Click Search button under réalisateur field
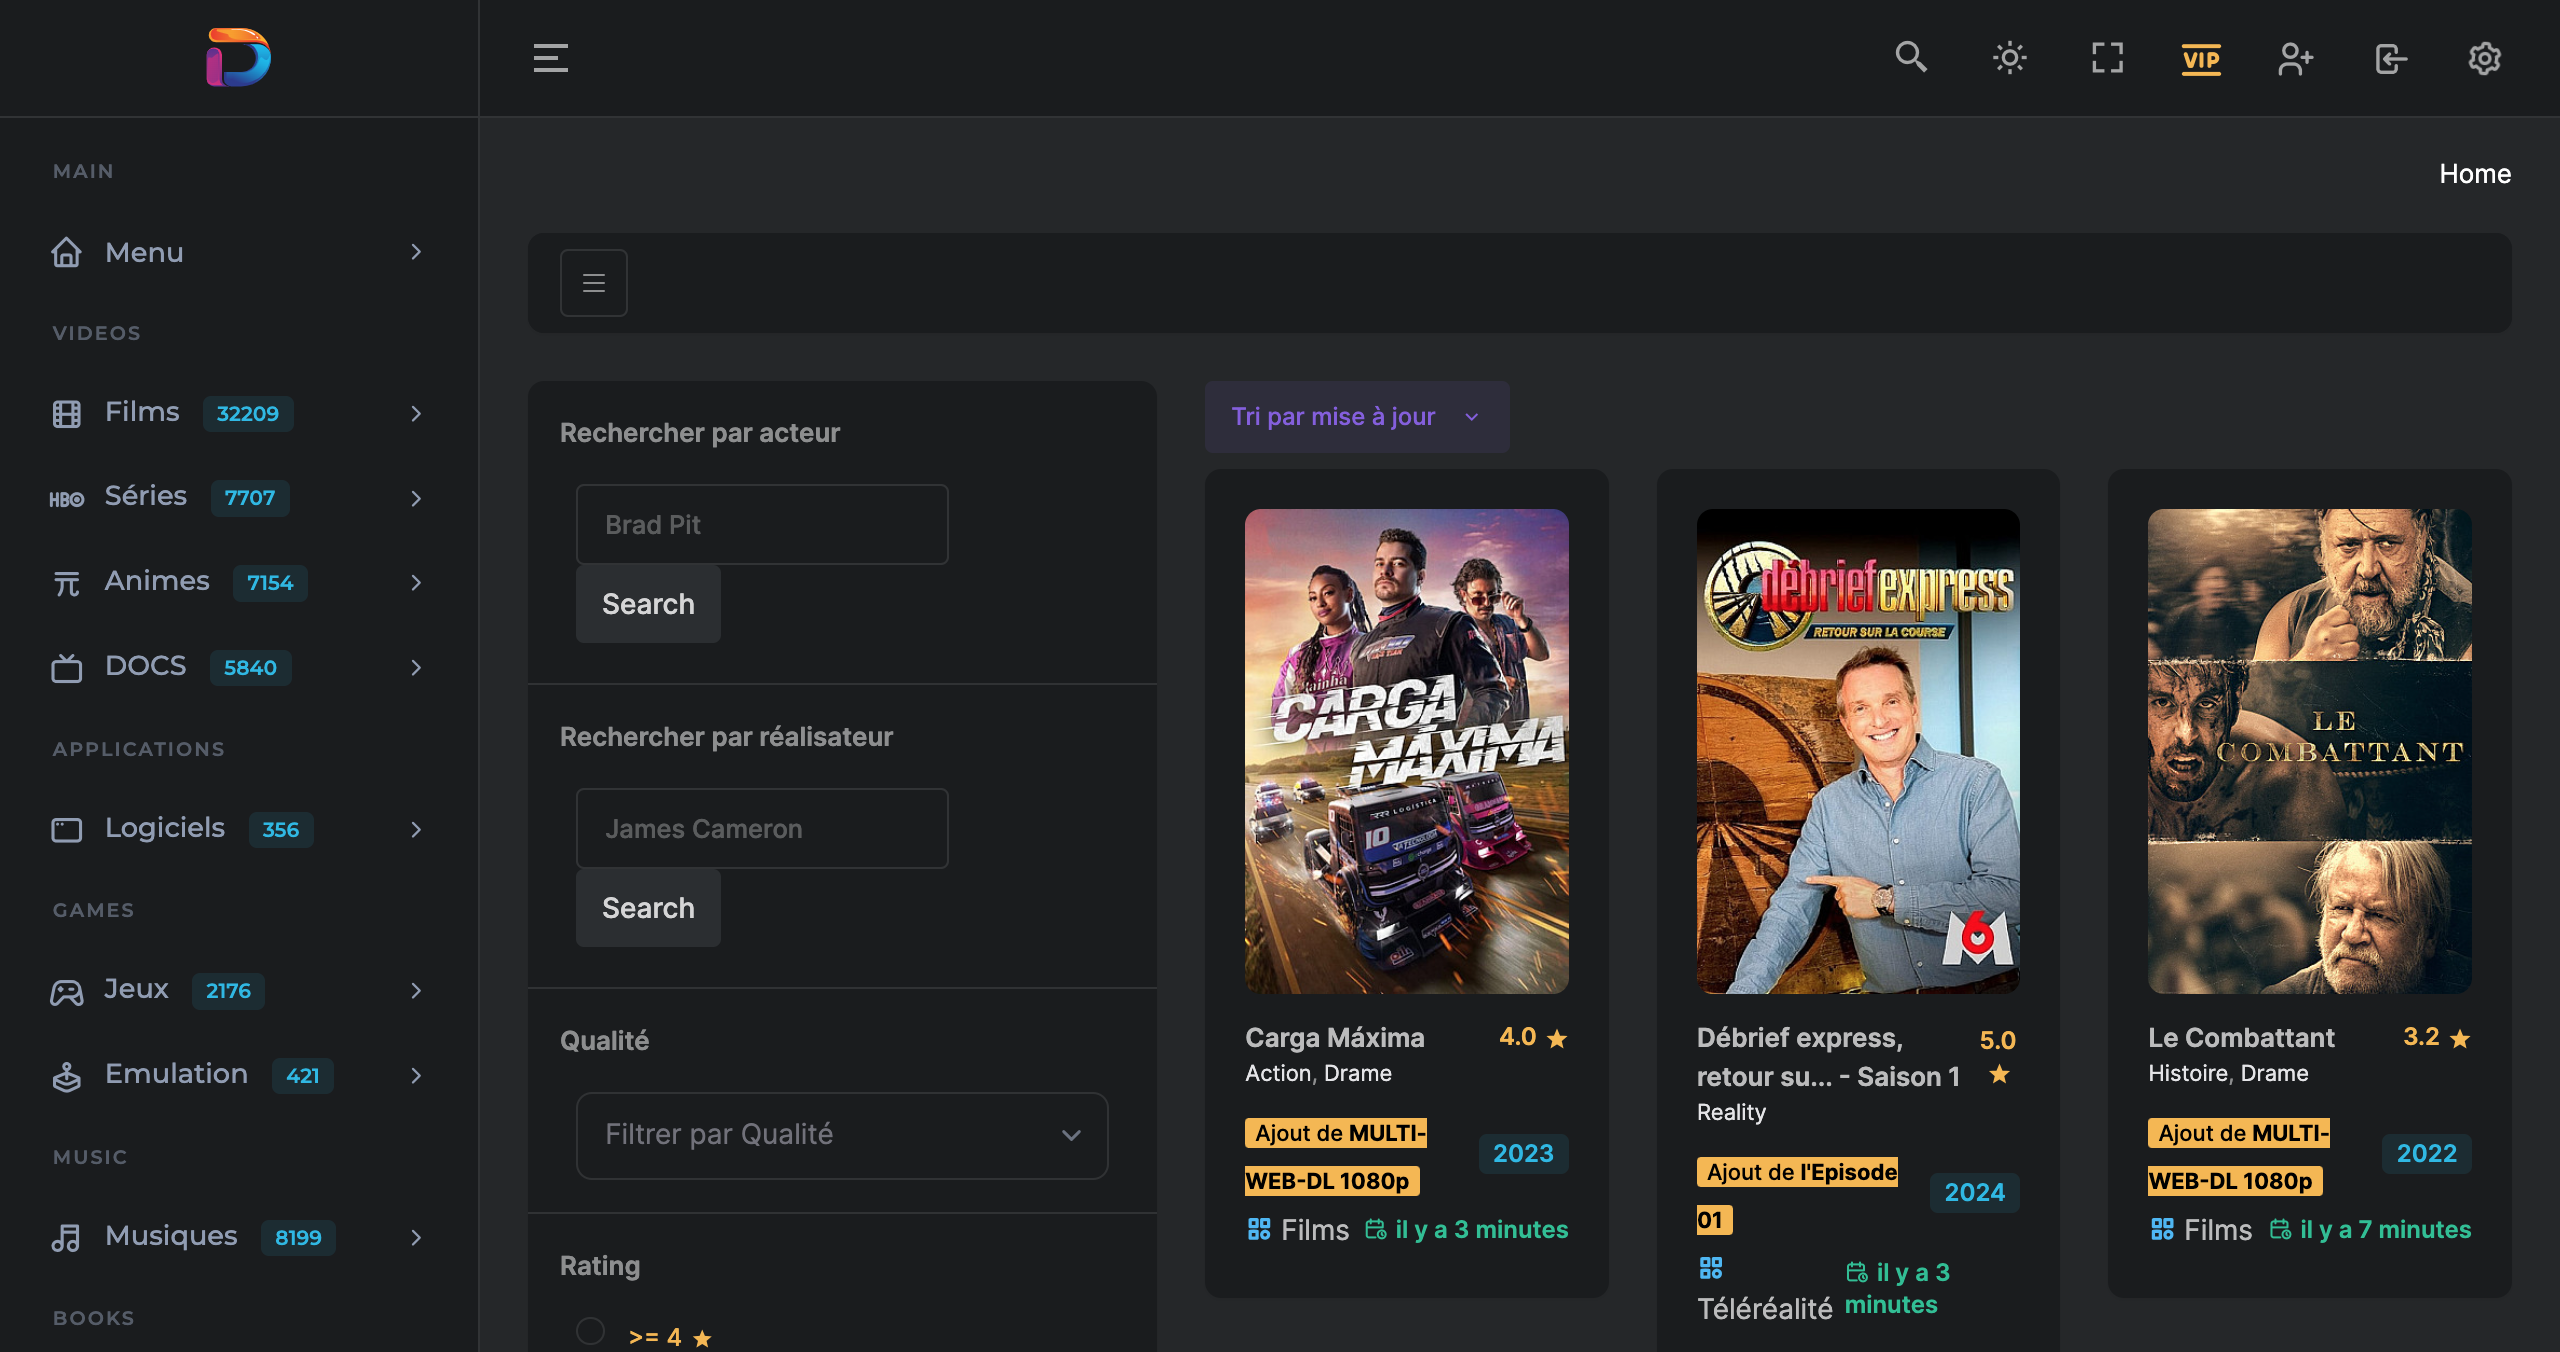This screenshot has width=2560, height=1352. tap(647, 908)
